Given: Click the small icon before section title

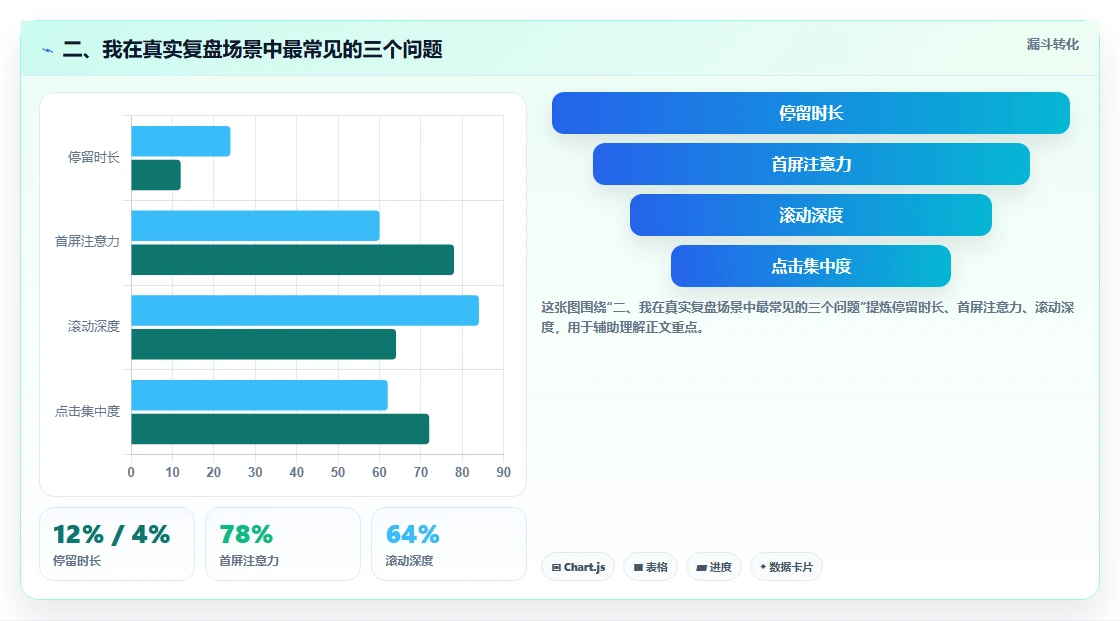Looking at the screenshot, I should coord(48,50).
